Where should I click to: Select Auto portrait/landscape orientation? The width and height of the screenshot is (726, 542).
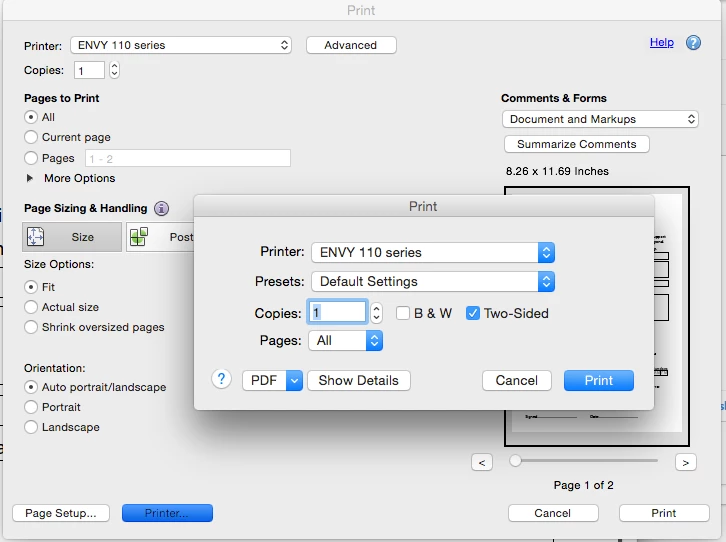(31, 387)
